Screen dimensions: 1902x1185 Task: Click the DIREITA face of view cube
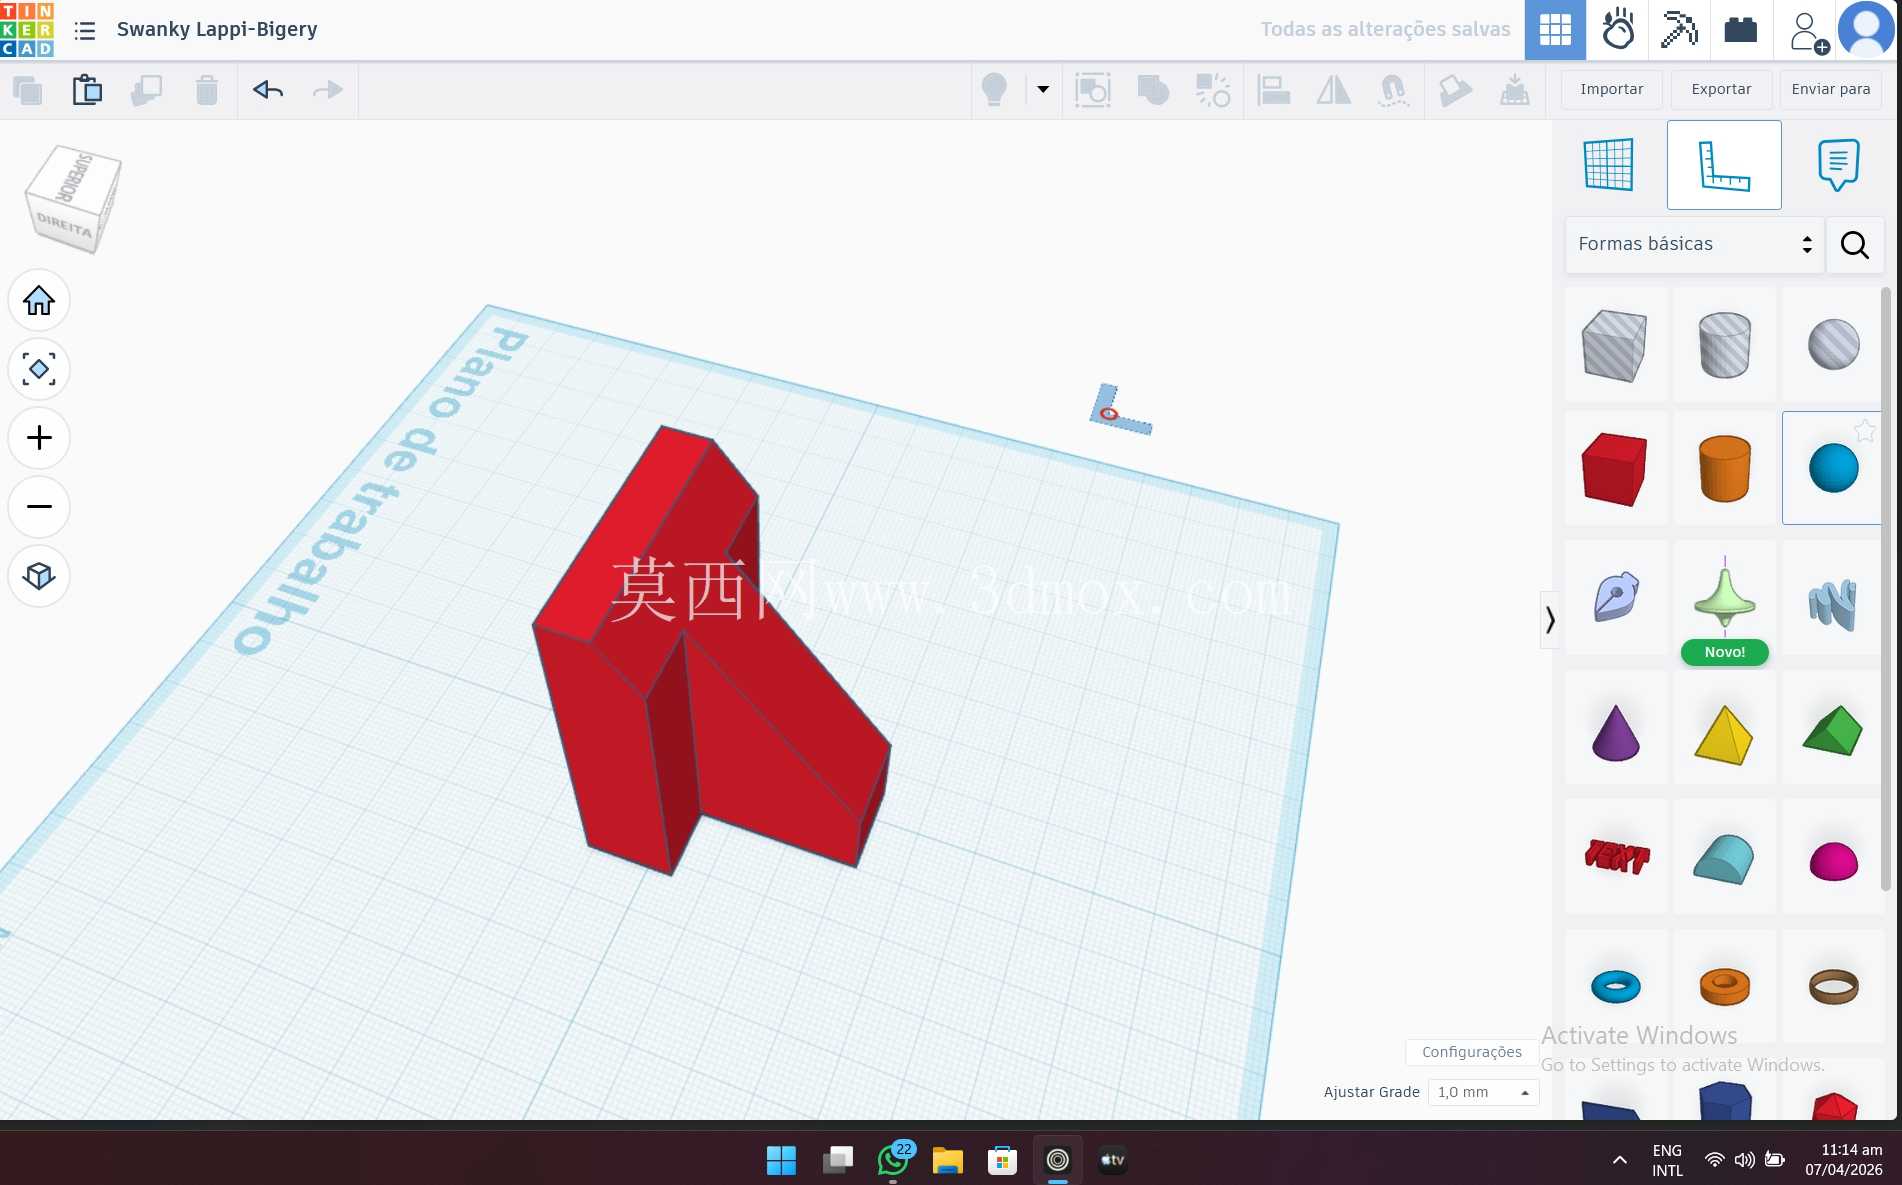pos(64,225)
